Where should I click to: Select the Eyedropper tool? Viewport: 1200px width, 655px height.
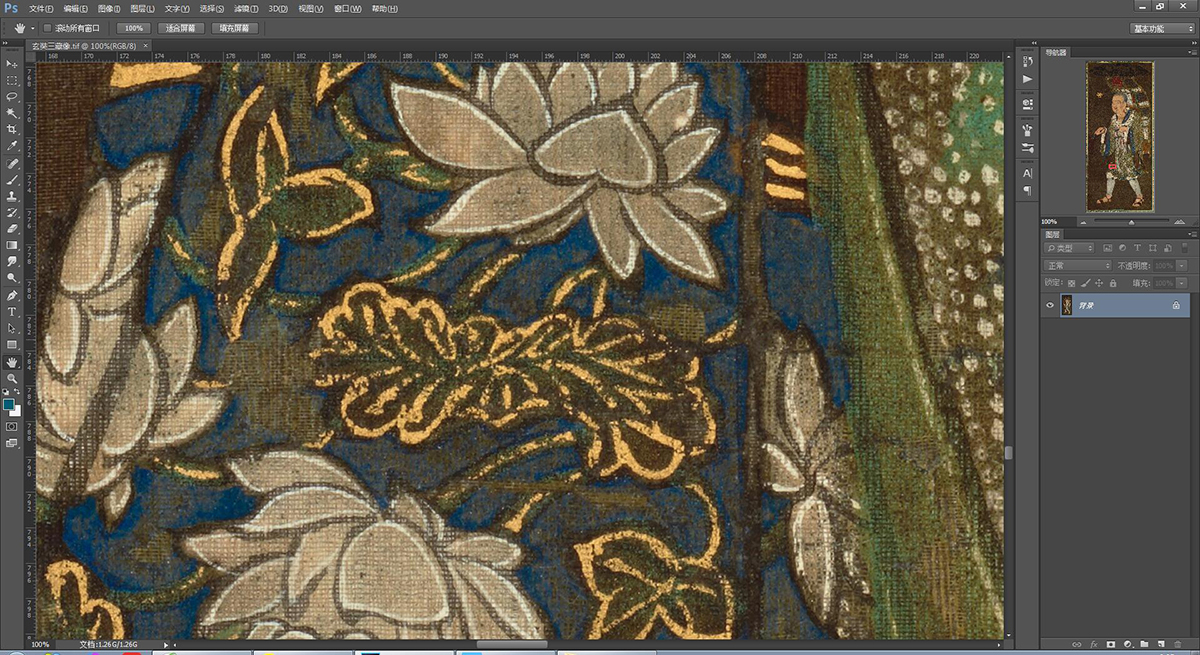point(12,146)
